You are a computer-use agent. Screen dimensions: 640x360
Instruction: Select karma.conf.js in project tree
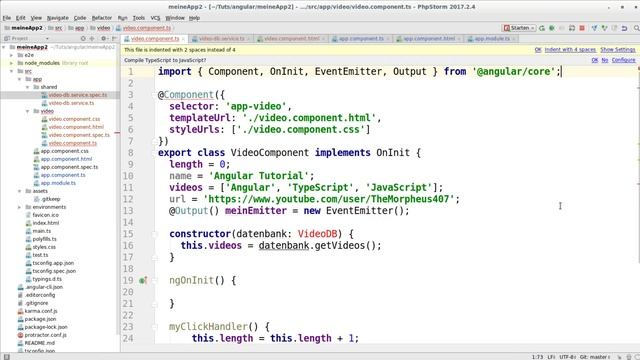coord(40,311)
